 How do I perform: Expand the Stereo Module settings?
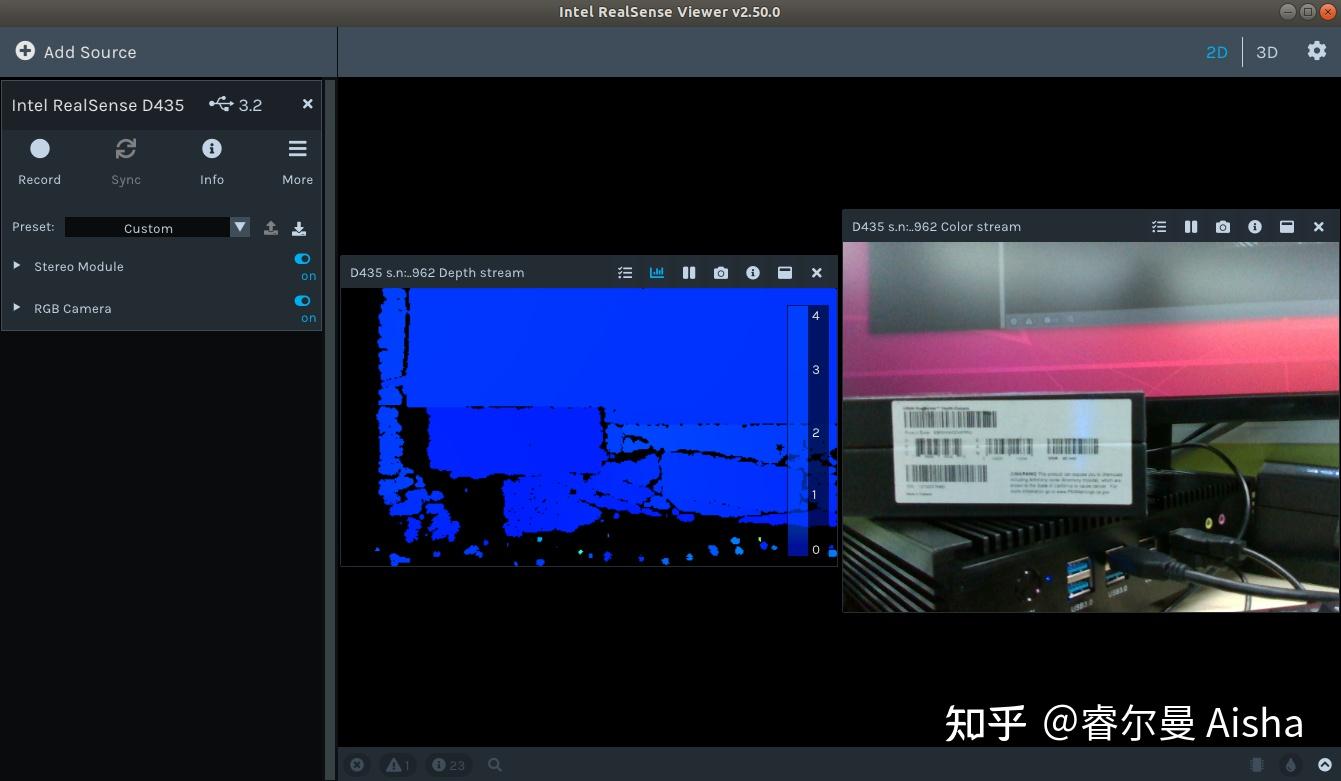pos(16,266)
